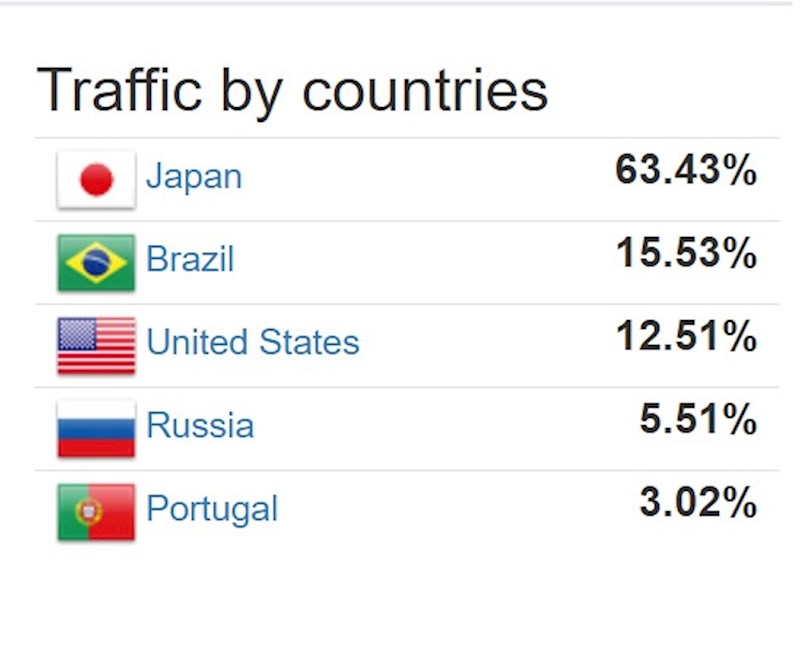Click the Portugal flag icon
The image size is (800, 655).
pyautogui.click(x=96, y=512)
